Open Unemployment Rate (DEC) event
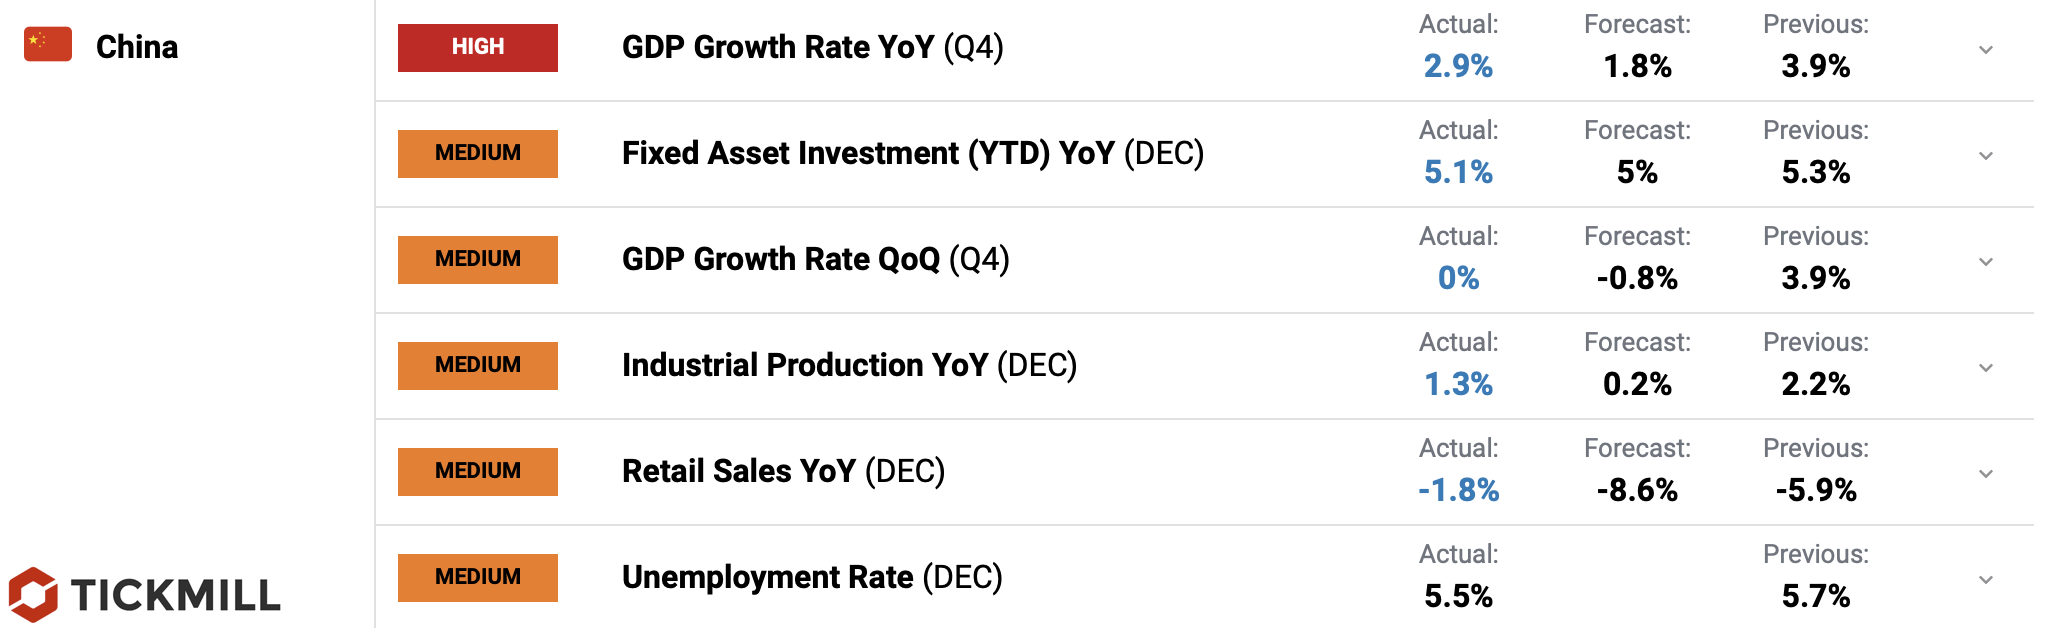Screen dimensions: 2070x628 tap(811, 577)
